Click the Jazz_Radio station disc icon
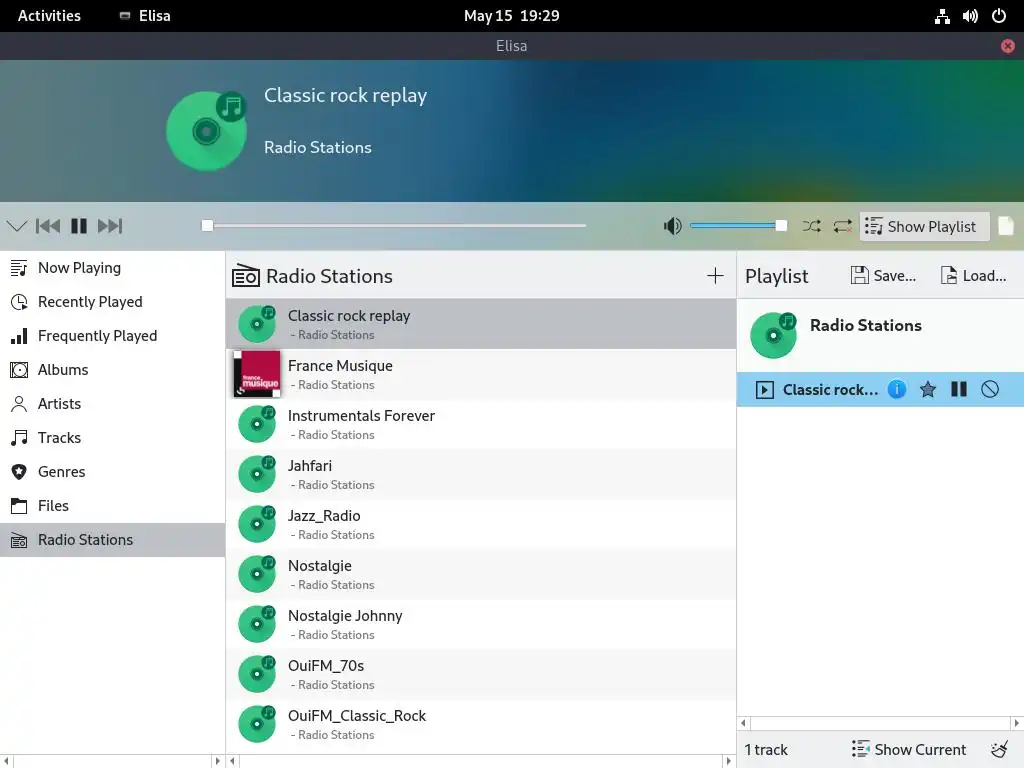1024x768 pixels. [257, 524]
